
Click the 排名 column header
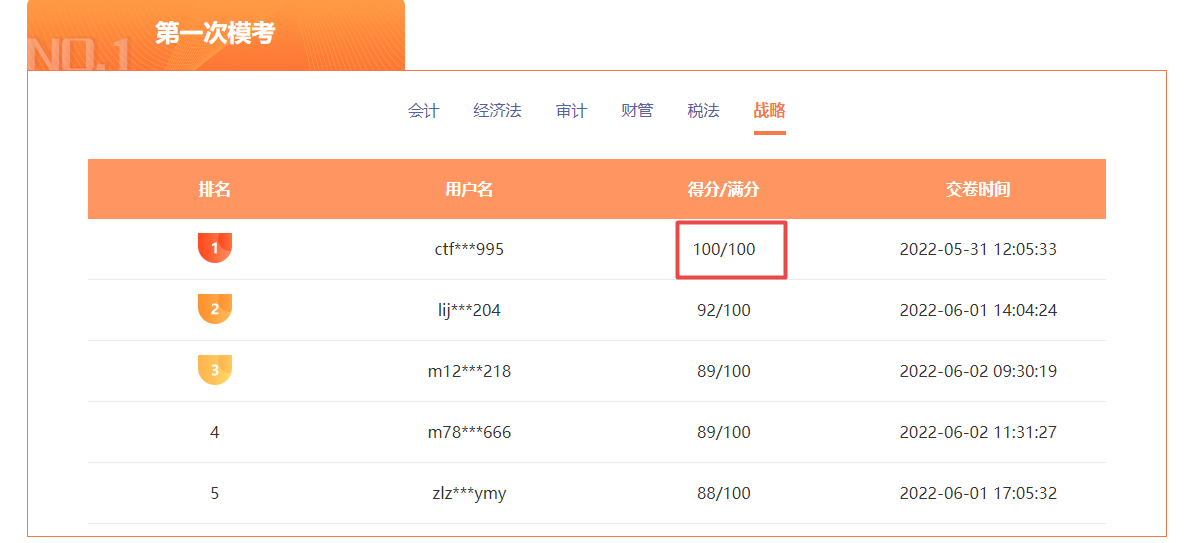coord(214,189)
